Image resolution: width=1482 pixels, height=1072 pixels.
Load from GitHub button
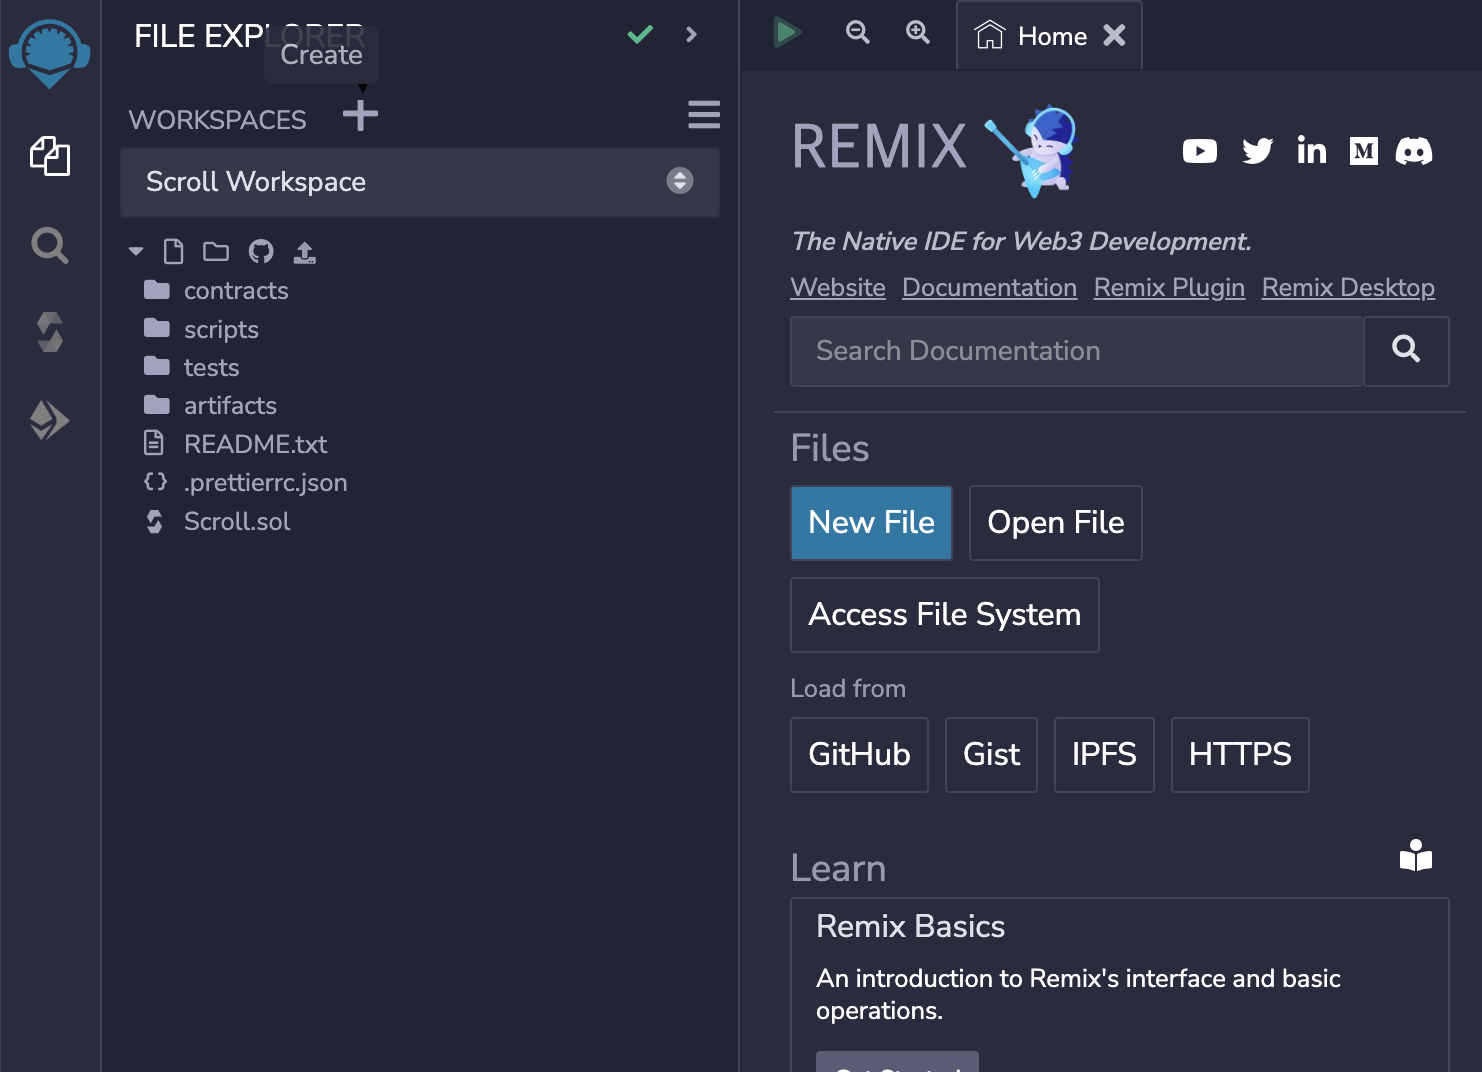click(859, 755)
